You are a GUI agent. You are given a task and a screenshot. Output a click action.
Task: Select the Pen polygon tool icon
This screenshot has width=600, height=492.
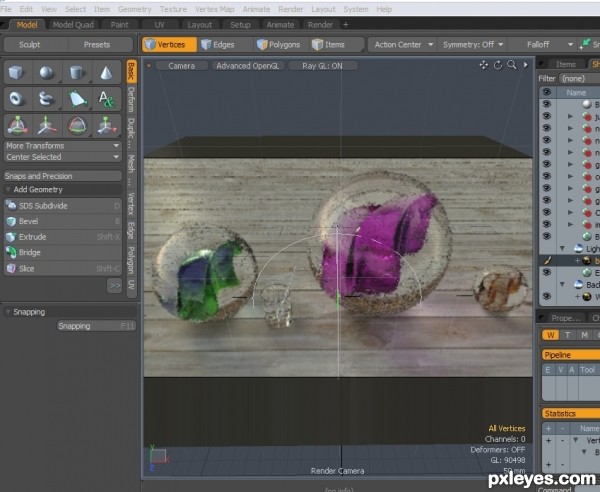pos(77,99)
